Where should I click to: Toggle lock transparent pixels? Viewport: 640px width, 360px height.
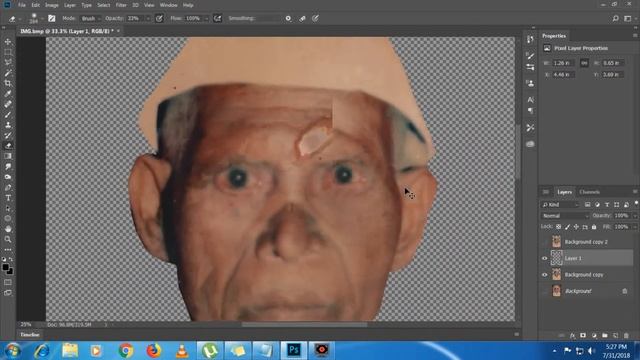coord(559,227)
